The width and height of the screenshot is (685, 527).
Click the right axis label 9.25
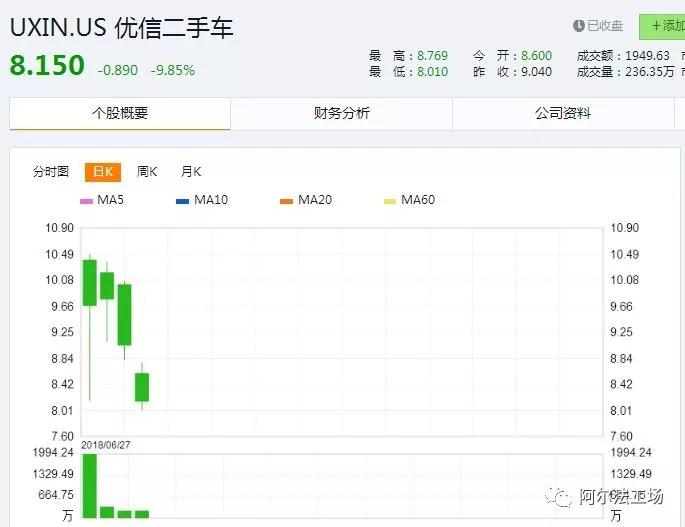[621, 332]
